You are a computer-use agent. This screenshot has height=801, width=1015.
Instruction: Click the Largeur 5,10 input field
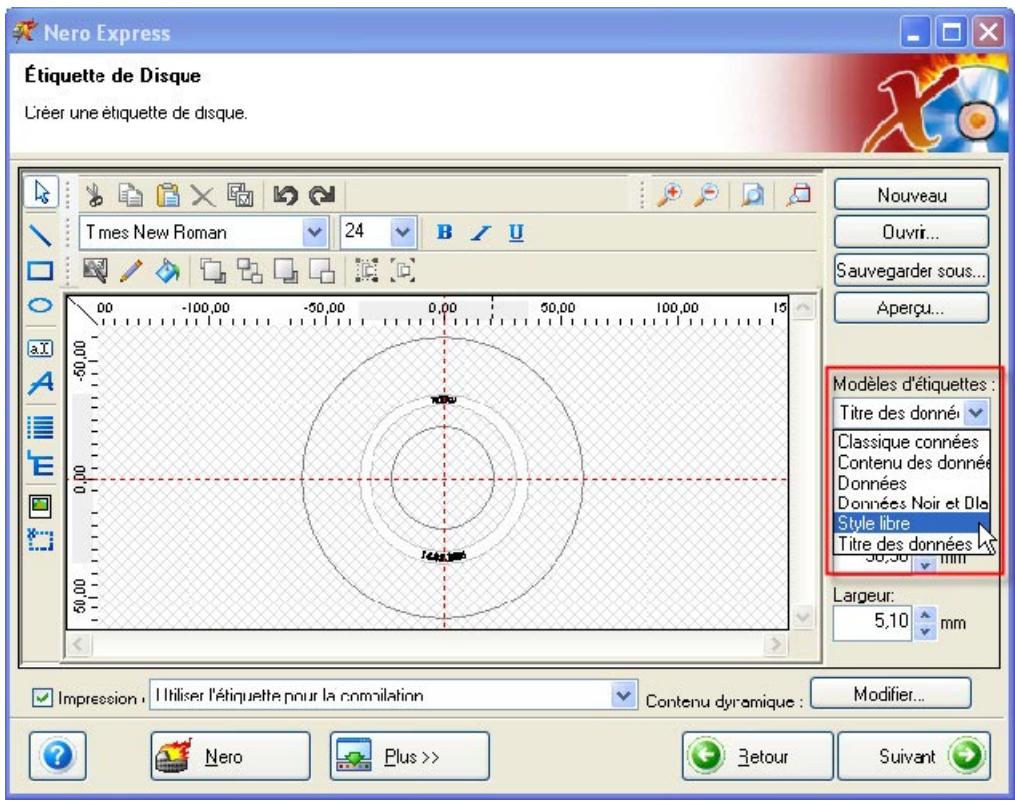873,623
